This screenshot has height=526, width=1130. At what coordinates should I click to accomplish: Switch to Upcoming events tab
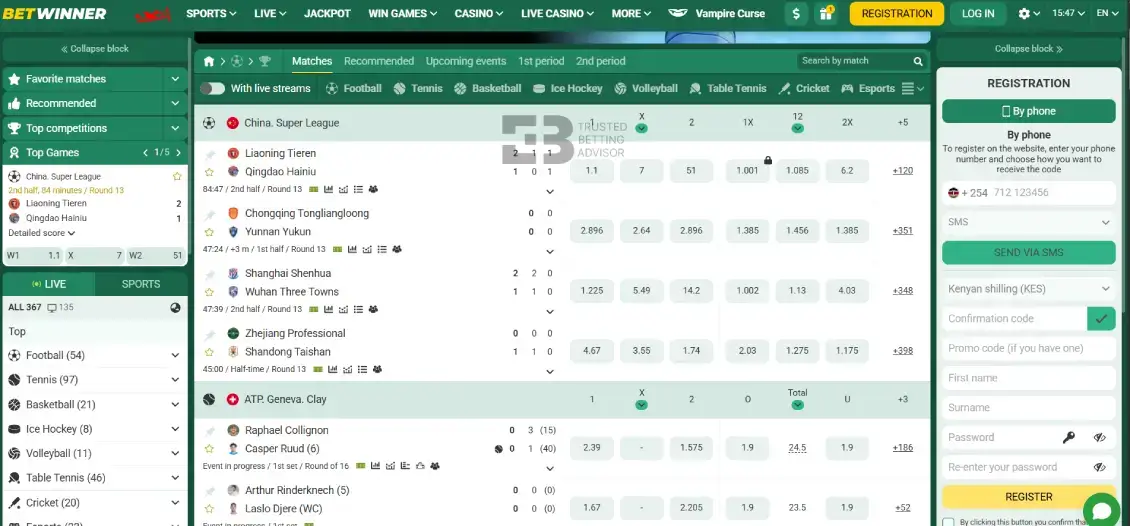466,61
